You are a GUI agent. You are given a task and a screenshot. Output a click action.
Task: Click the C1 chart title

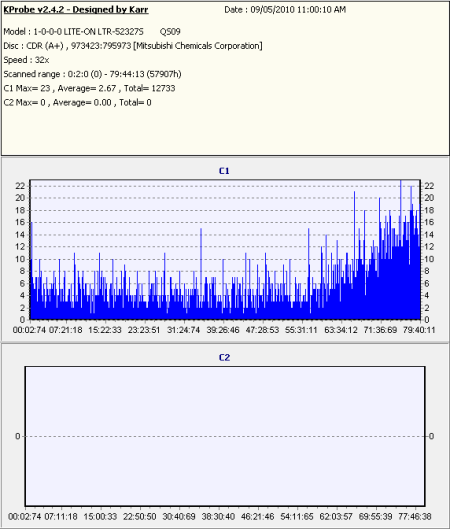point(224,171)
